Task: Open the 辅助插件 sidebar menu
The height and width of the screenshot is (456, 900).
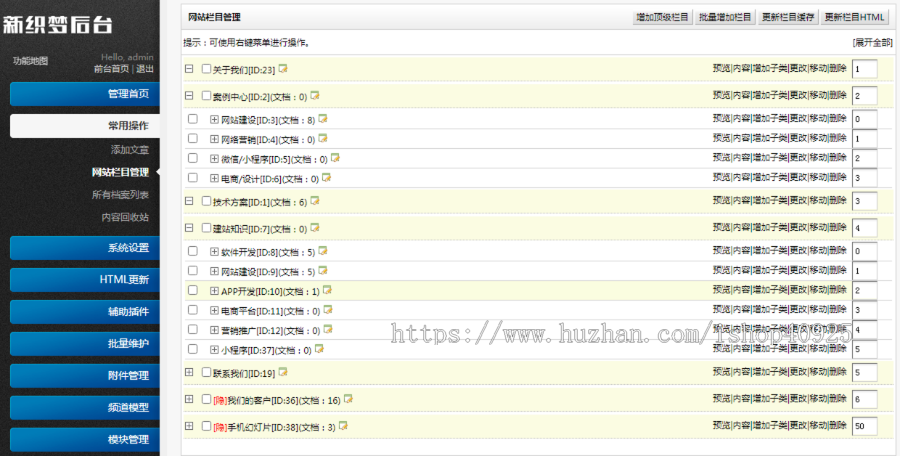Action: point(85,312)
